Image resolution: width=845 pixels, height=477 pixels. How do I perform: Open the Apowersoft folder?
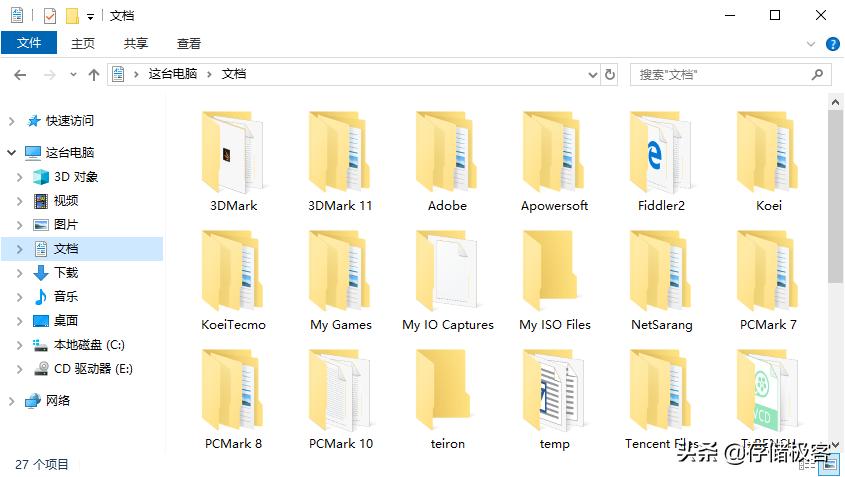click(555, 162)
